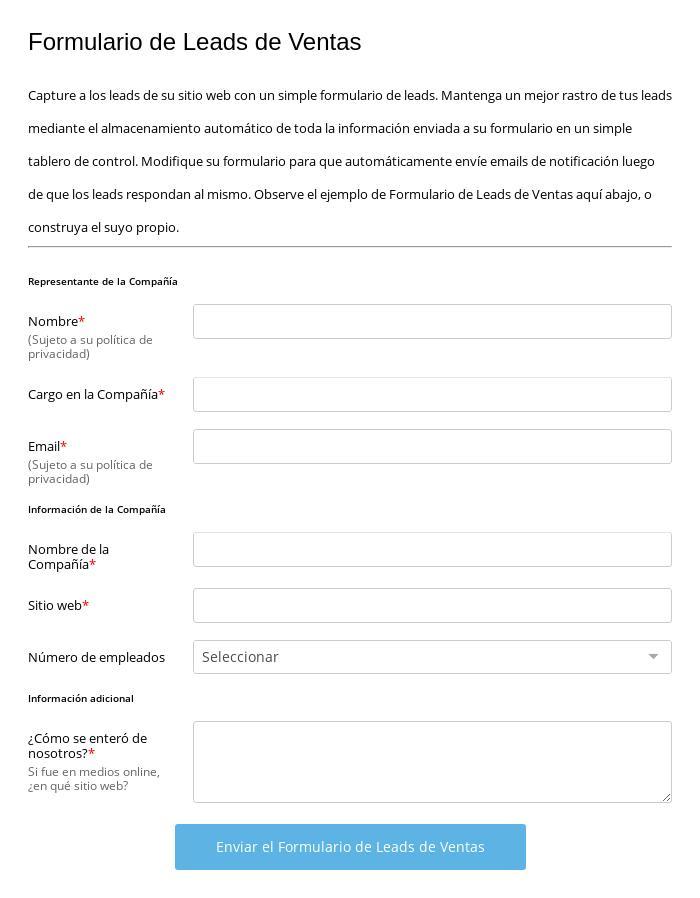
Task: Submit with Enviar el Formulario de Leads button
Action: (350, 847)
